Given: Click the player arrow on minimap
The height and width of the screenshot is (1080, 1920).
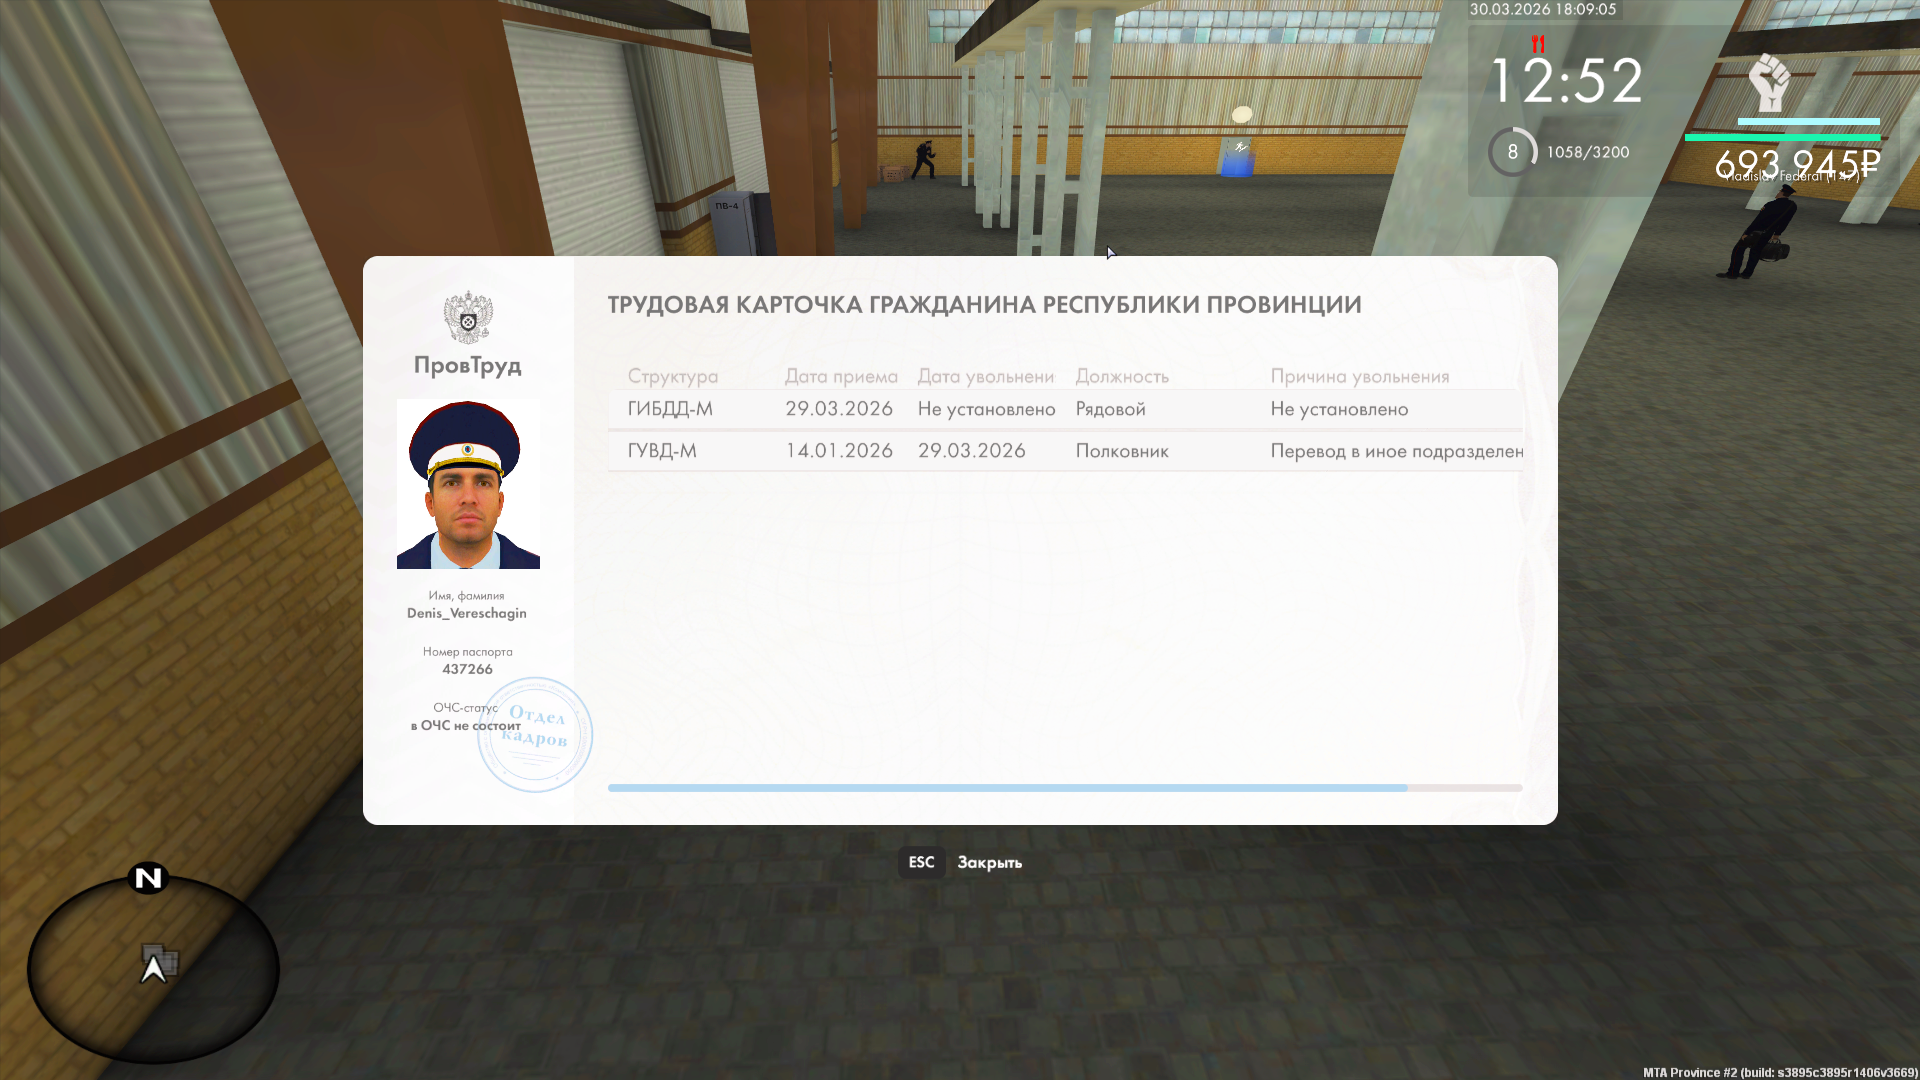Looking at the screenshot, I should click(x=153, y=968).
